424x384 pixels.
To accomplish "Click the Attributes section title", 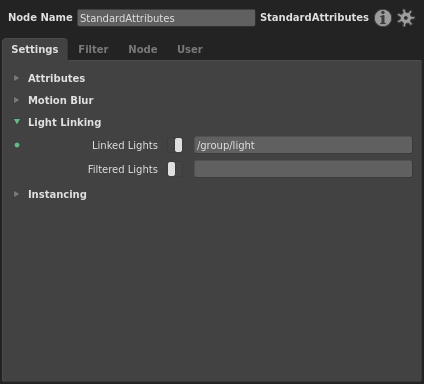I will (56, 78).
